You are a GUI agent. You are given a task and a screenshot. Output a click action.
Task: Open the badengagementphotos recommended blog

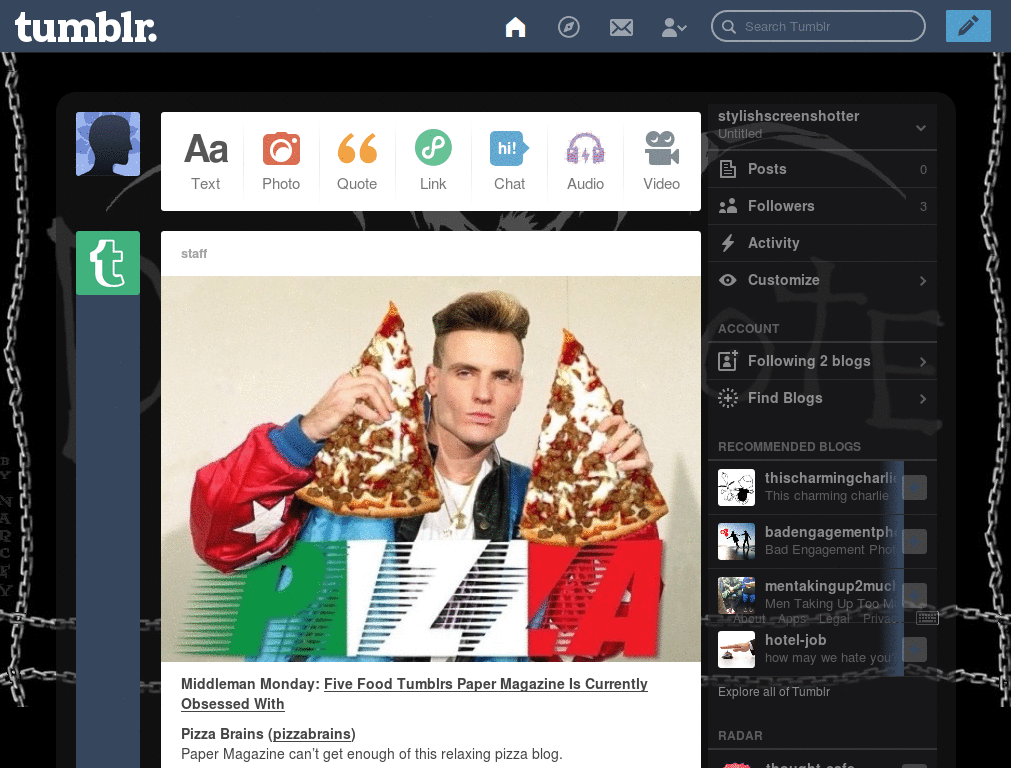pyautogui.click(x=831, y=533)
